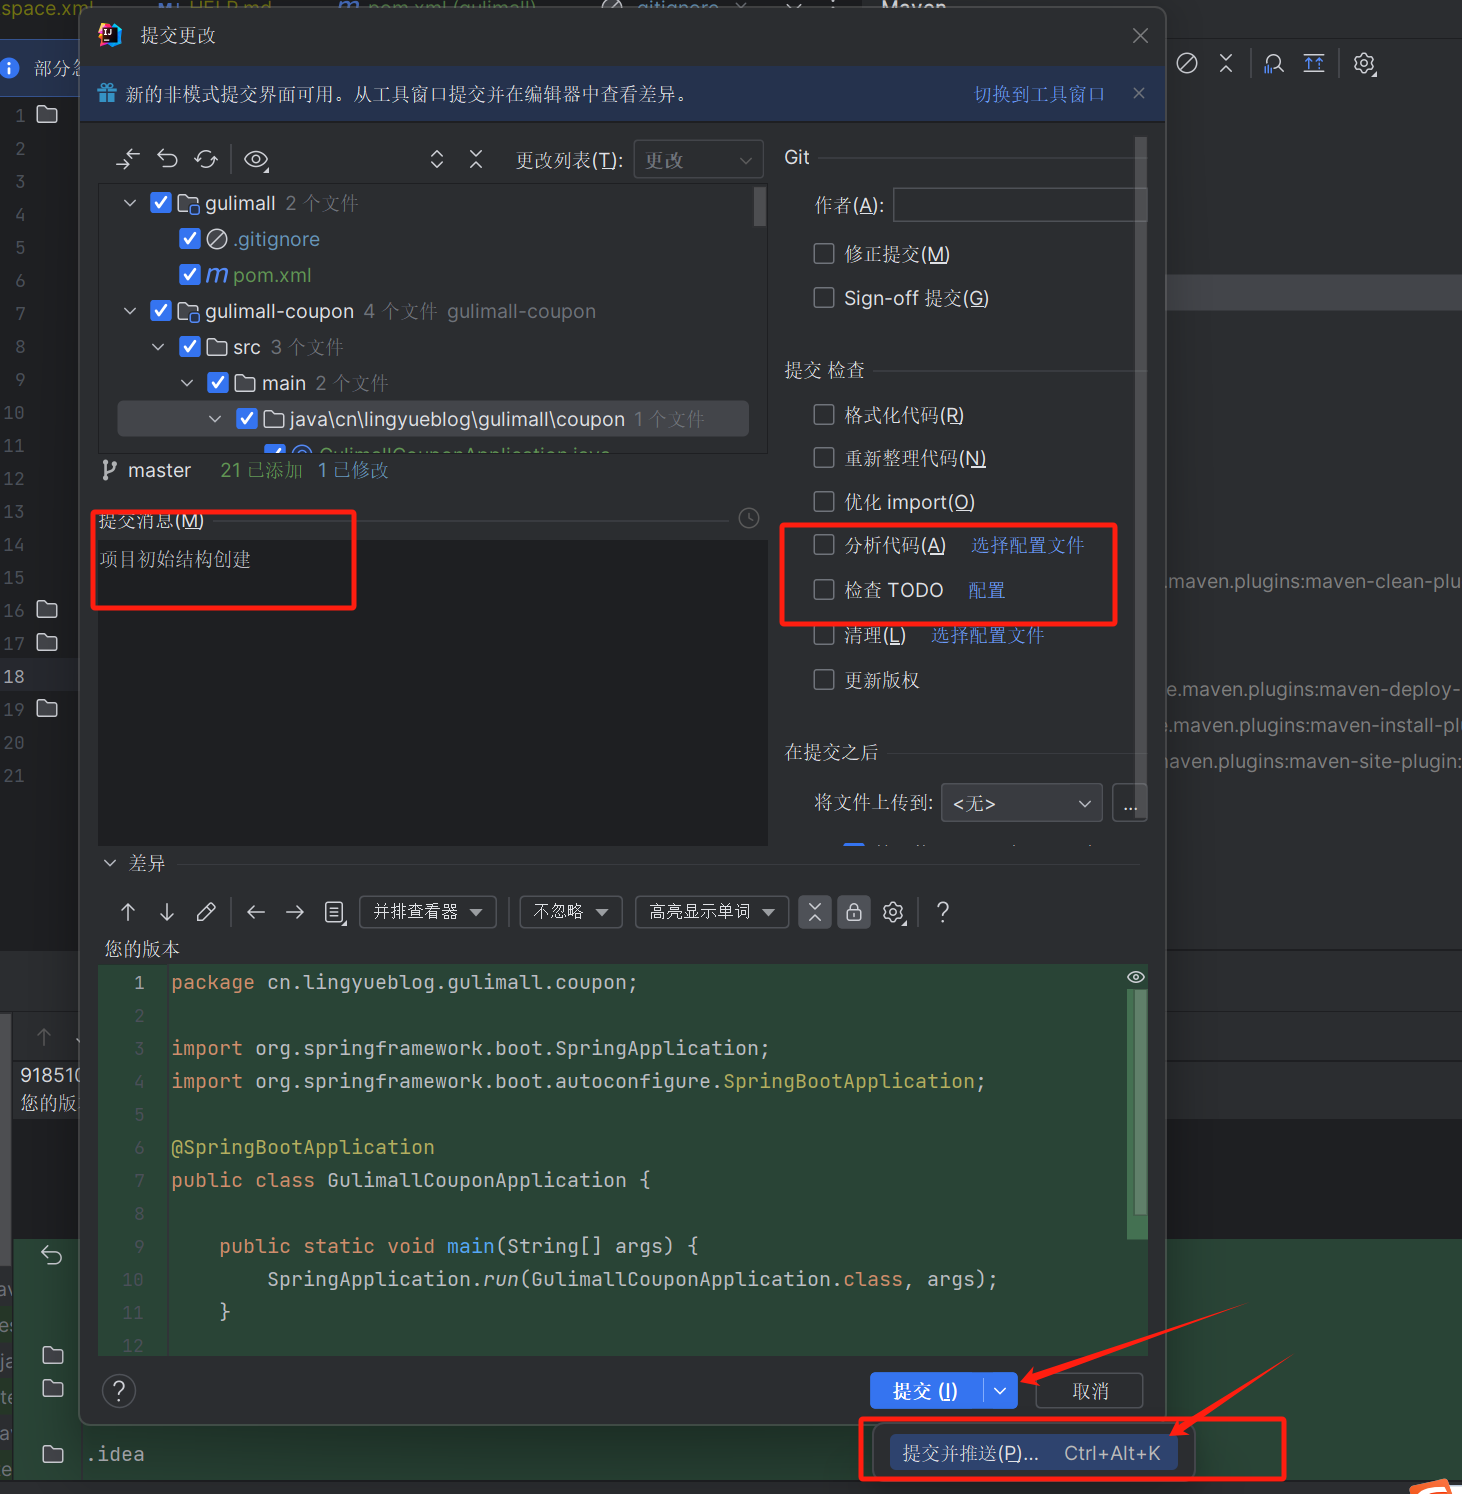Open the 并排查看器 viewer dropdown
This screenshot has height=1494, width=1462.
pos(428,912)
